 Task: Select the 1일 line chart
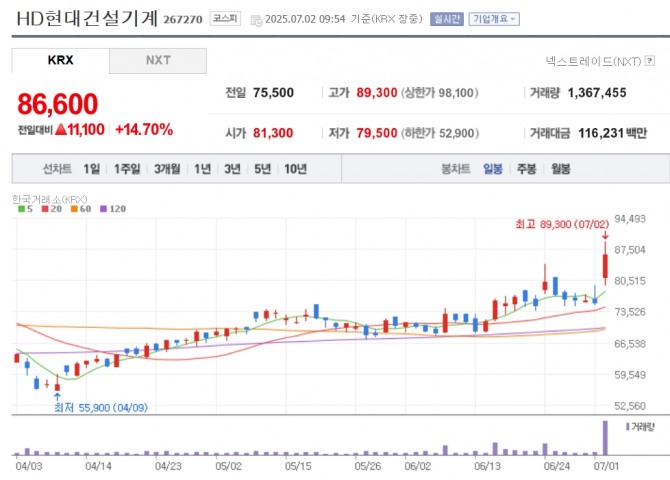[x=91, y=169]
